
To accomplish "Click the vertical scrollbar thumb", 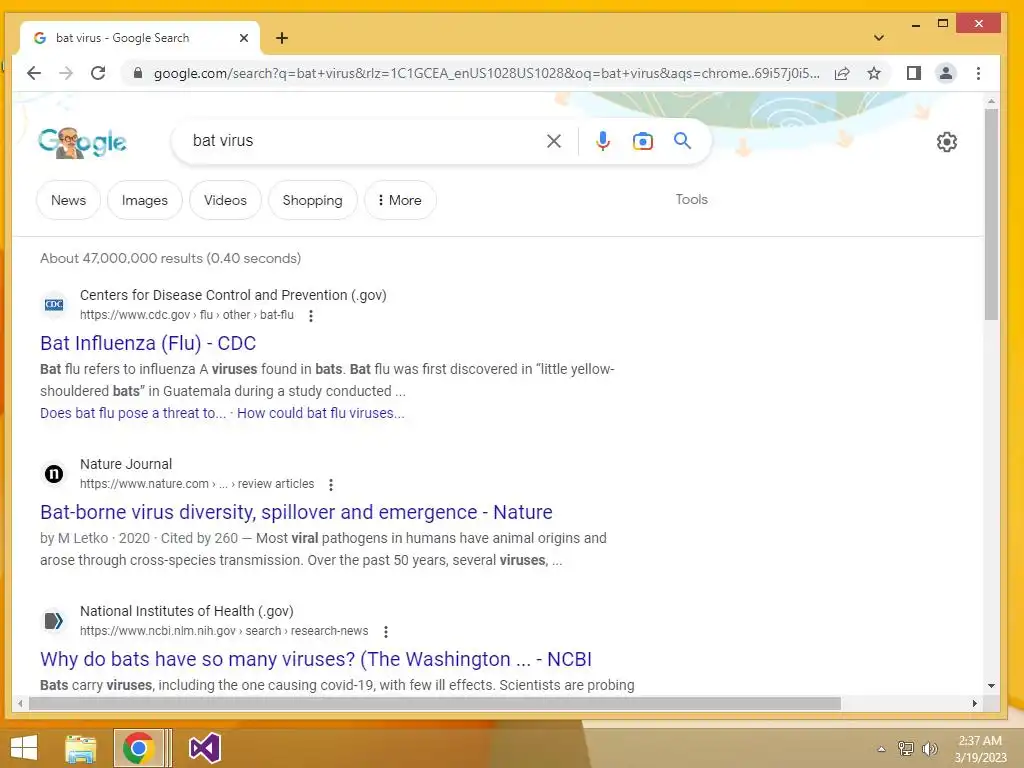I will 991,214.
